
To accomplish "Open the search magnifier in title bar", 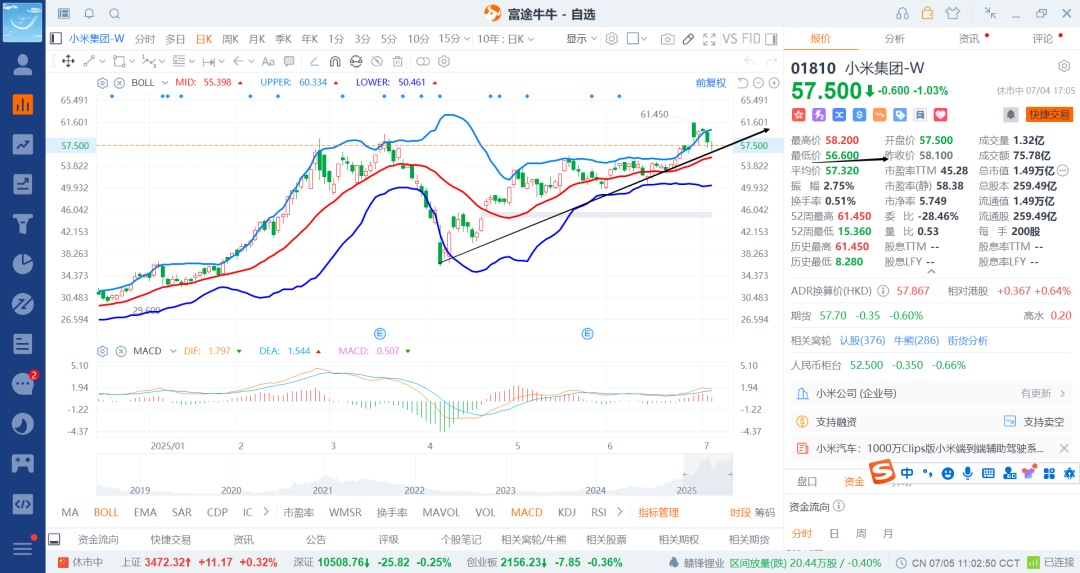I will point(115,14).
